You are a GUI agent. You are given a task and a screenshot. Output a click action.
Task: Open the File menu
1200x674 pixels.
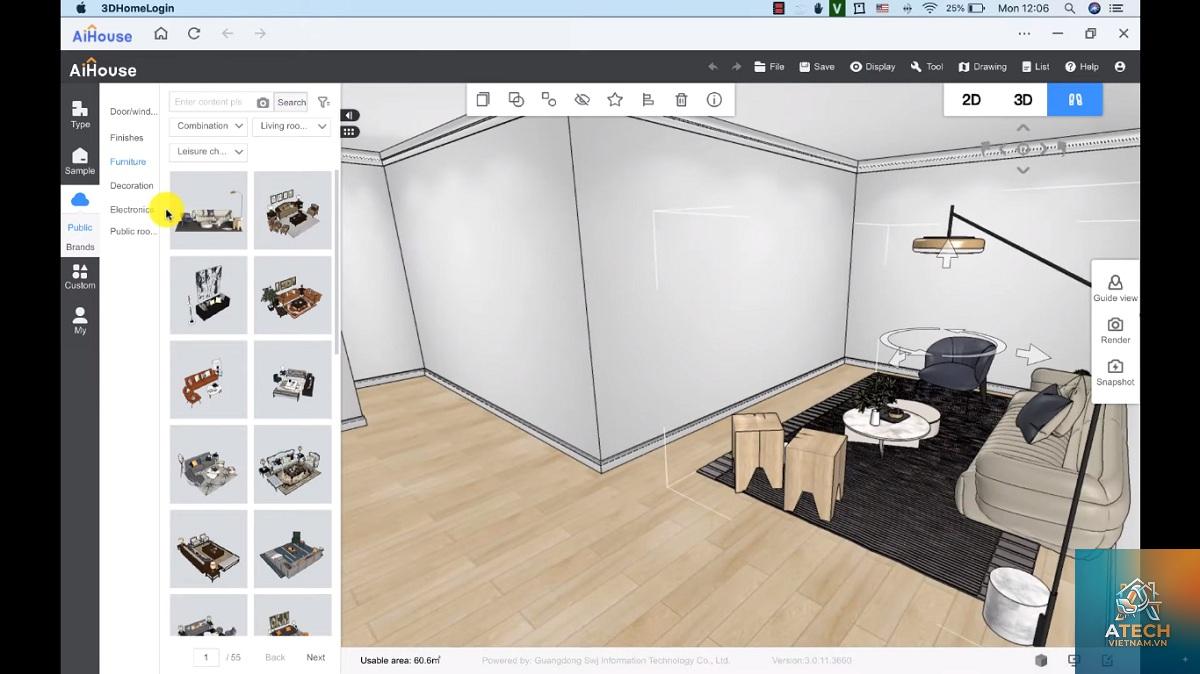pos(769,67)
